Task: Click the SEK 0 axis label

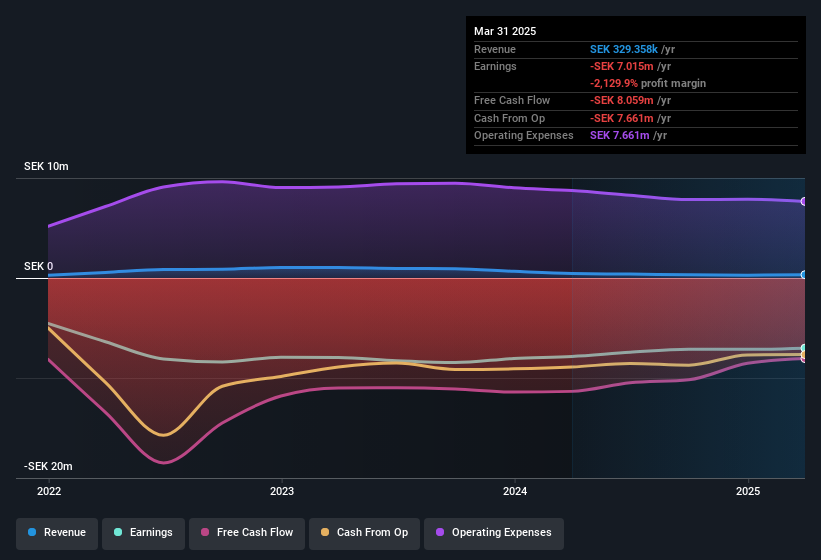Action: point(38,266)
